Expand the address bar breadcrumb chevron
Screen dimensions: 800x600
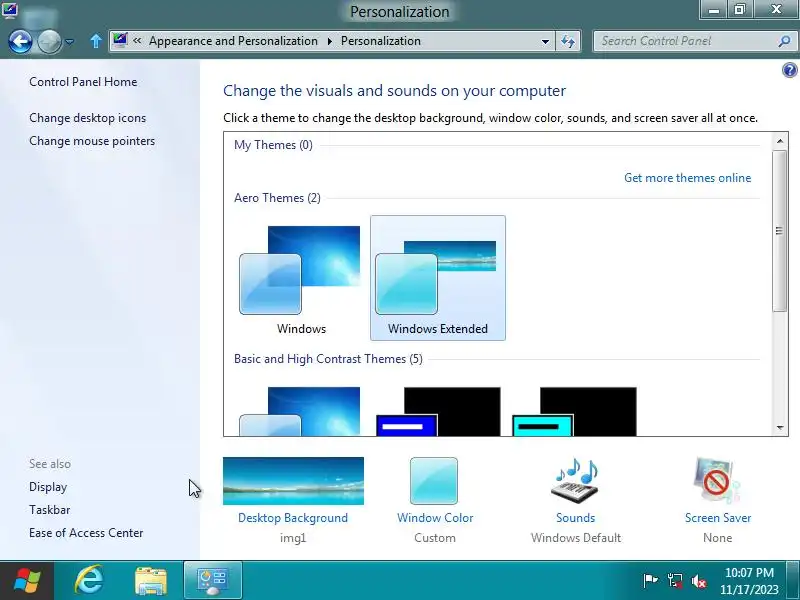[137, 40]
